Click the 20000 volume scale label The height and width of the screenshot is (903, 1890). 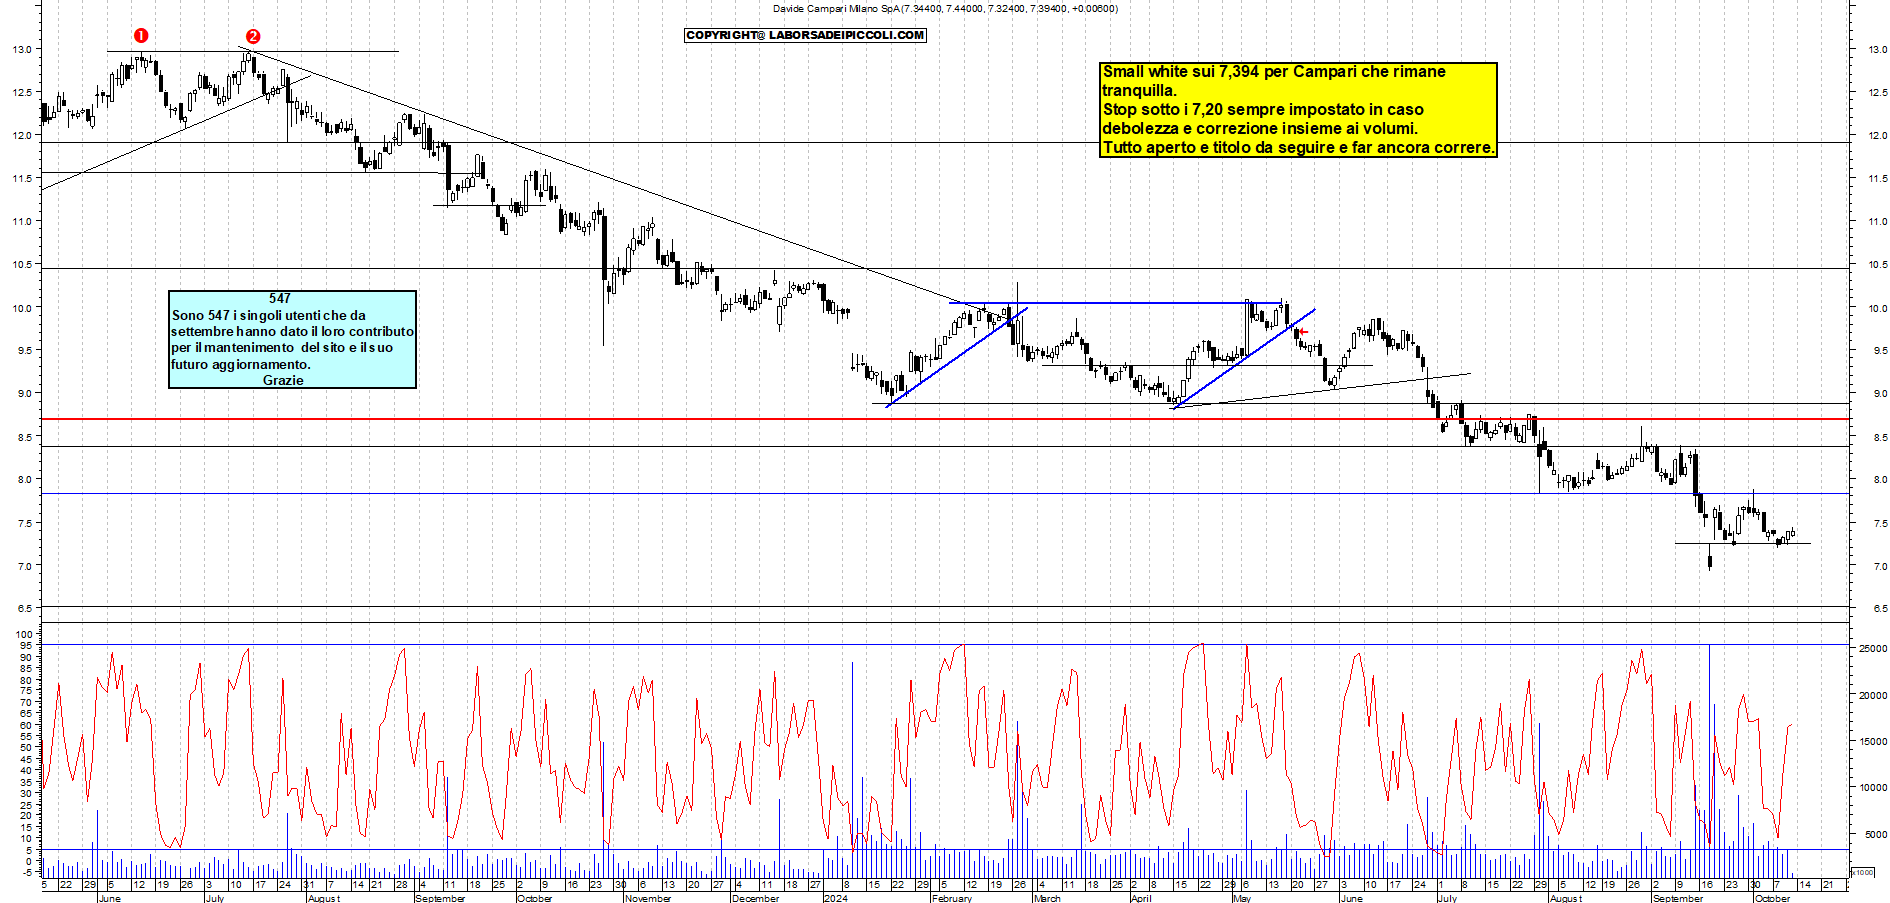coord(1872,695)
